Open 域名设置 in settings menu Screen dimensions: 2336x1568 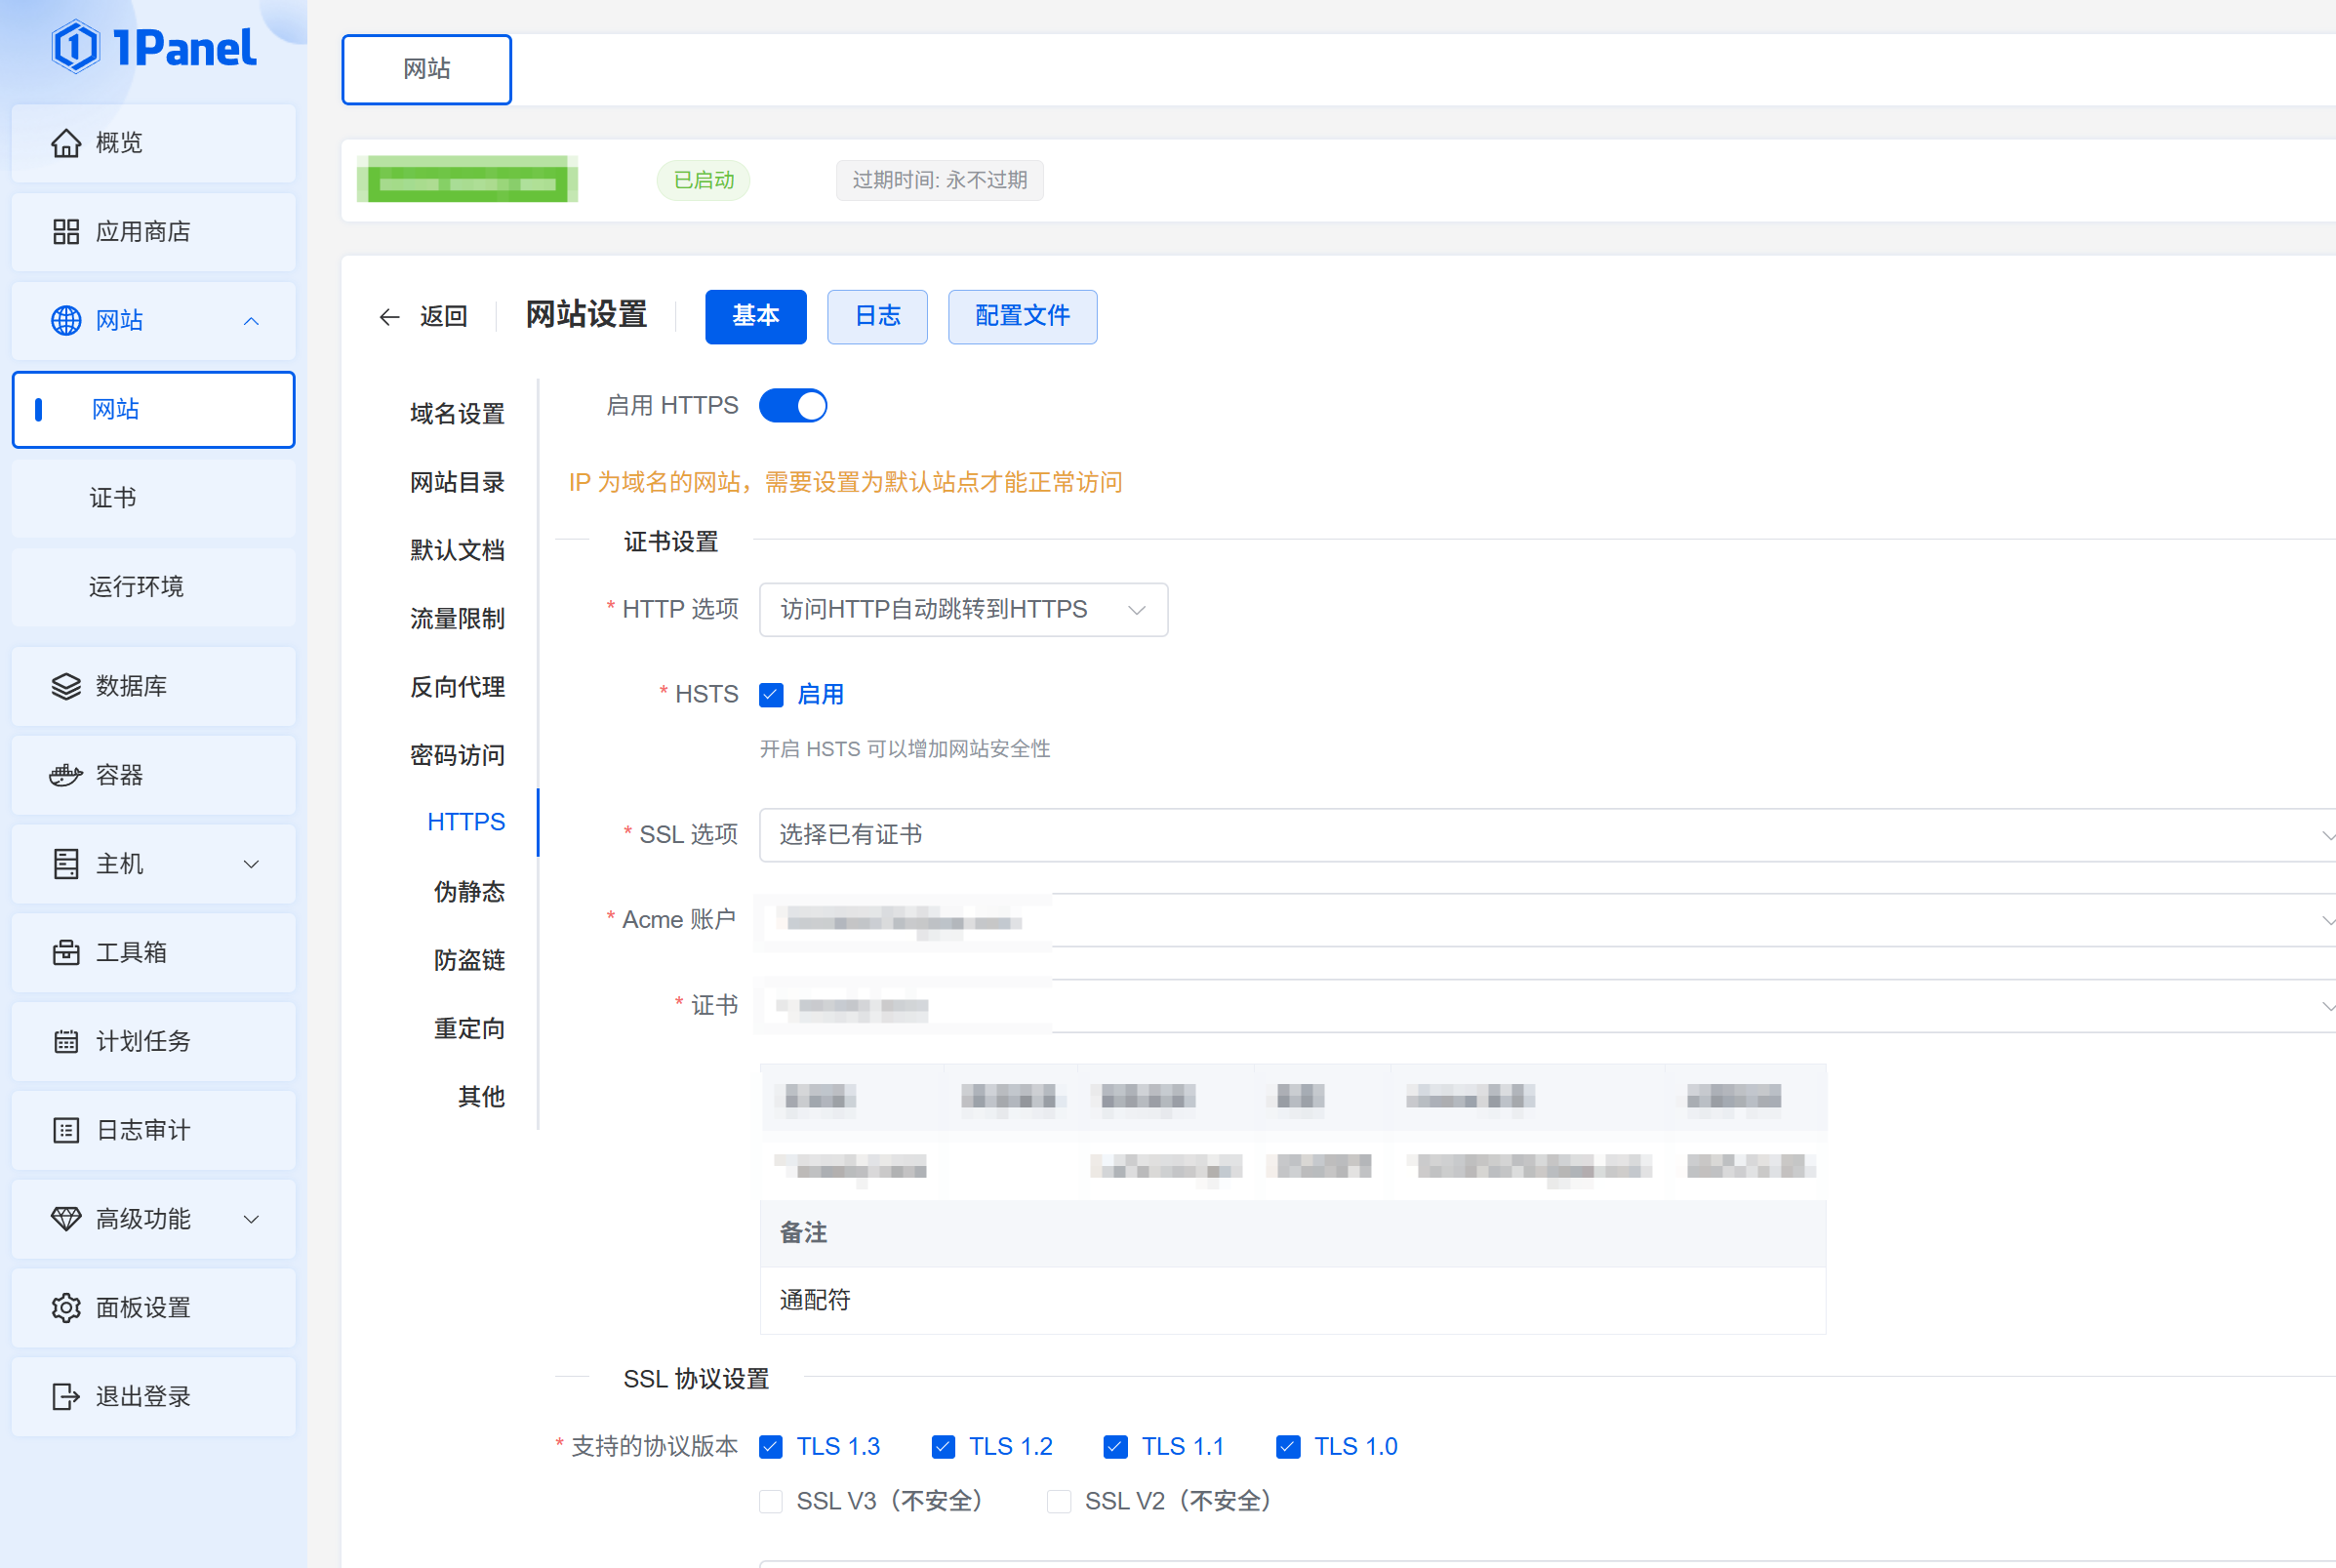457,414
